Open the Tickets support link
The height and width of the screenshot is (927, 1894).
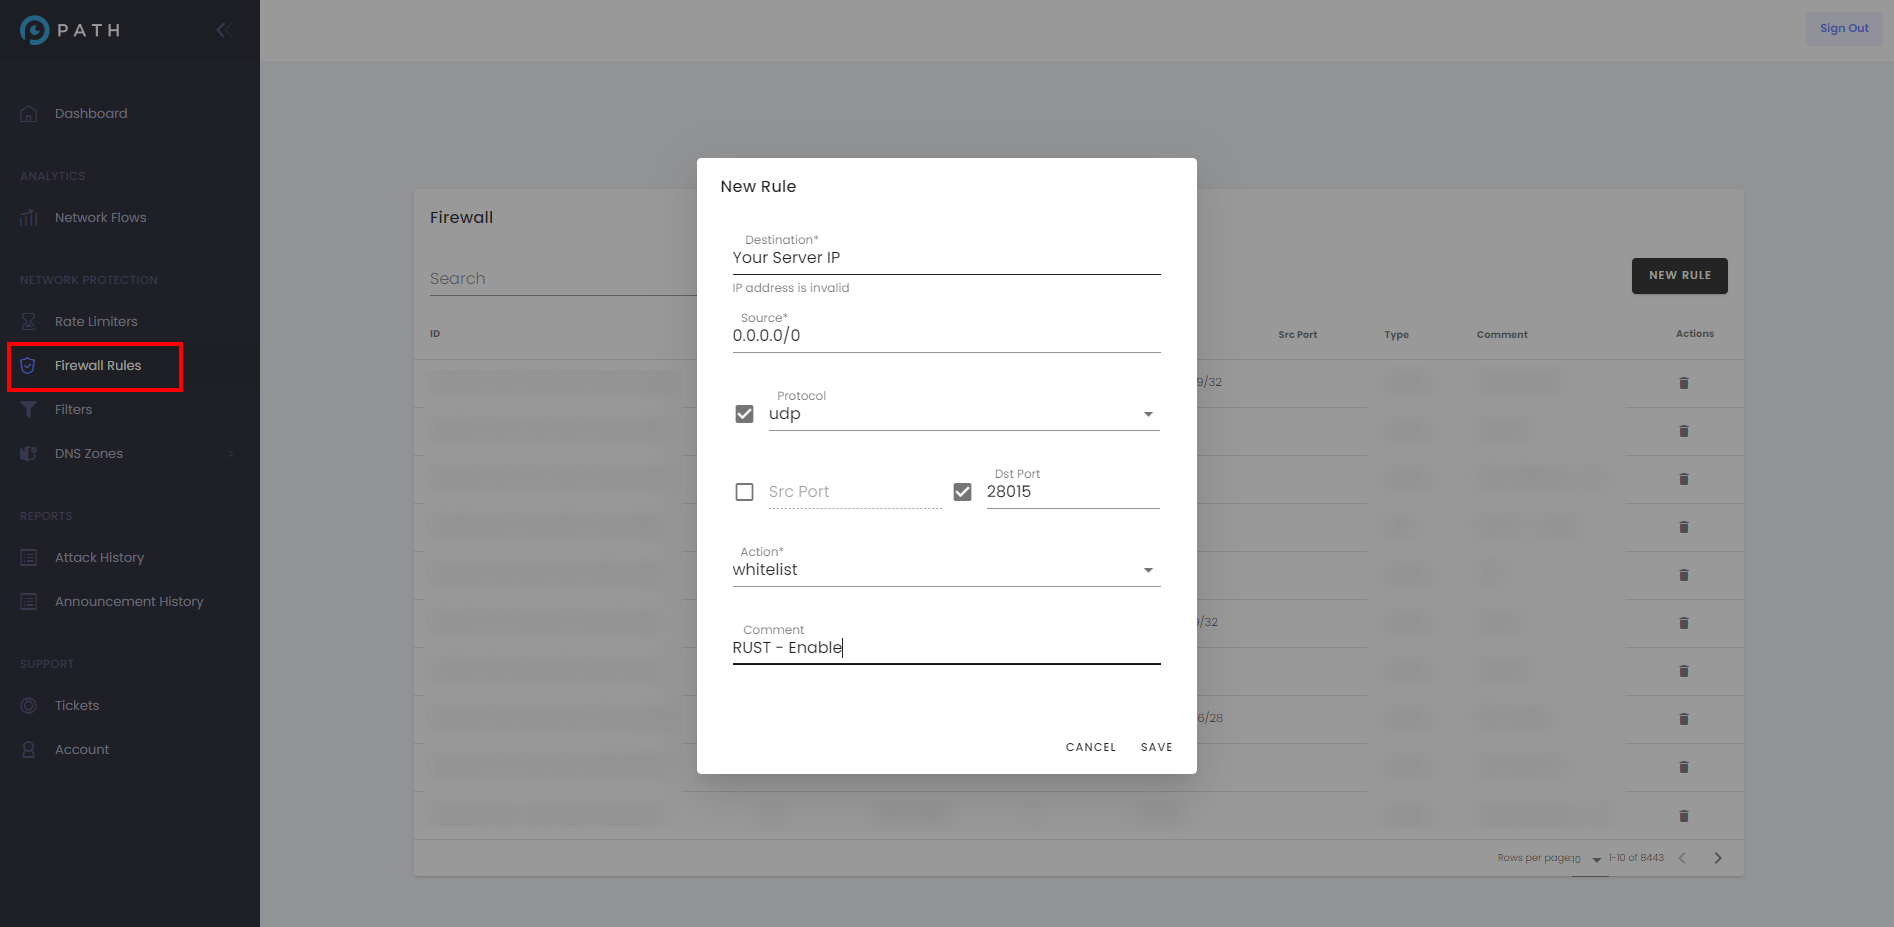(x=77, y=706)
